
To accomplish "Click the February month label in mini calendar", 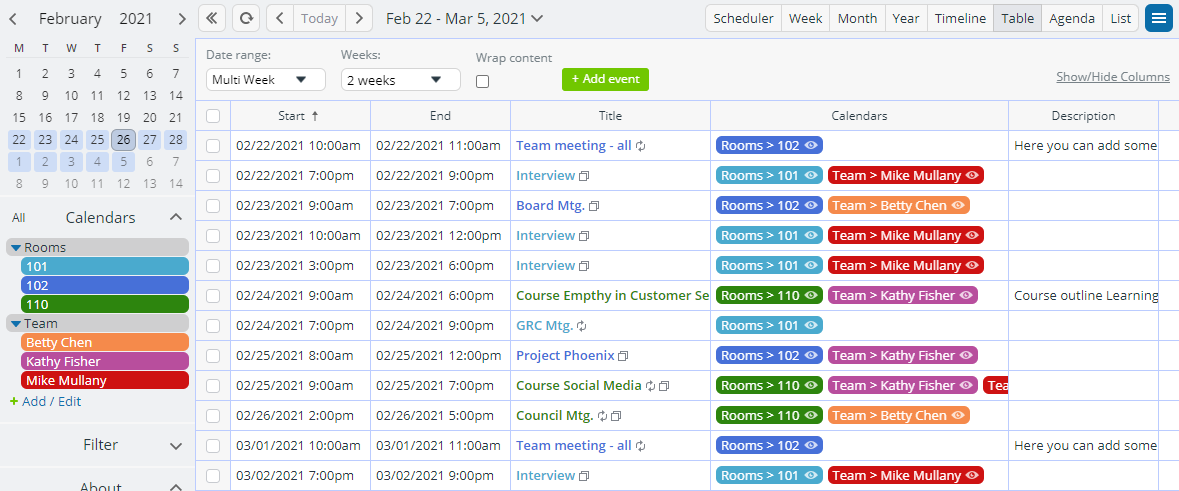I will pos(69,19).
